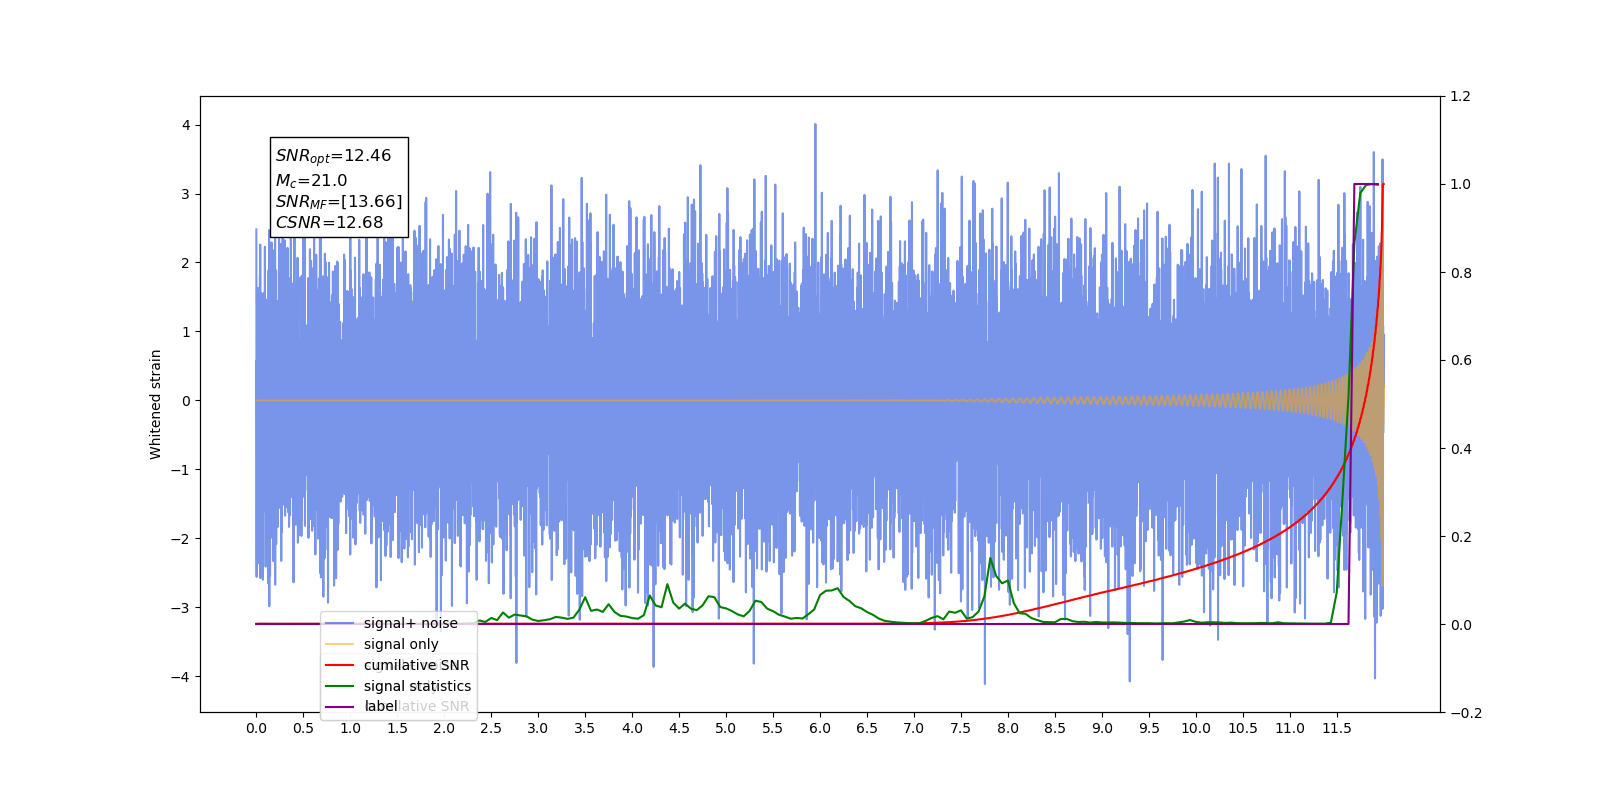
Task: Click right y-axis tick label 1.0
Action: click(x=1460, y=185)
